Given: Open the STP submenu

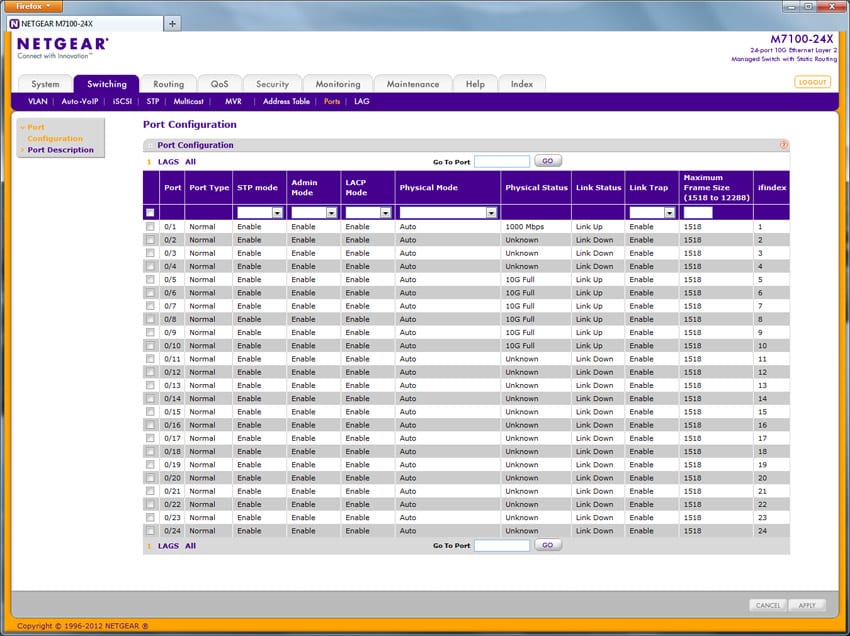Looking at the screenshot, I should coord(153,101).
